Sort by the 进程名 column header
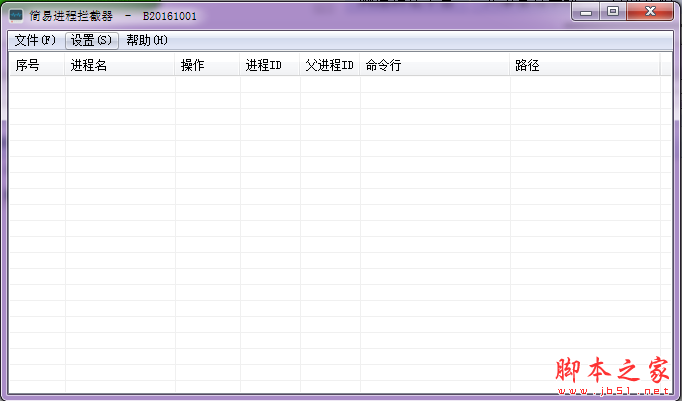 120,65
